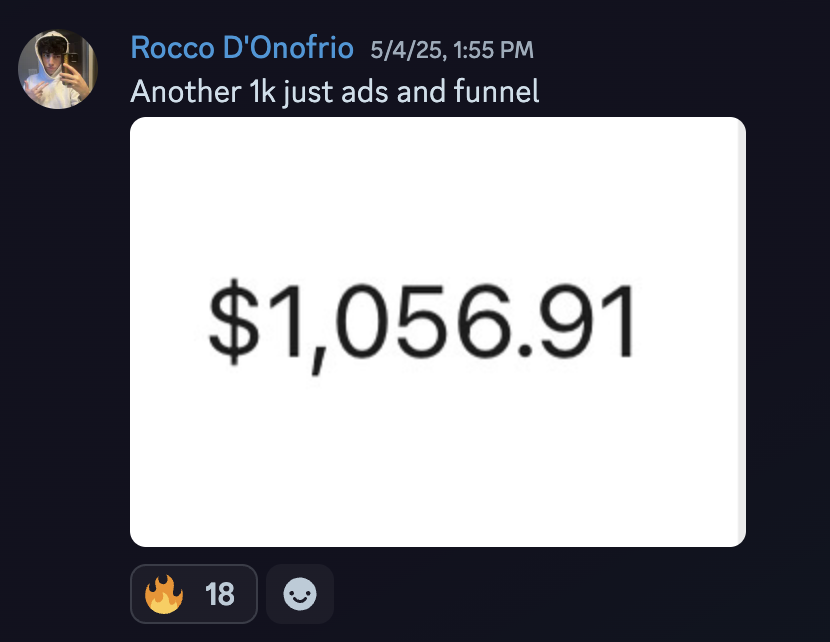Click the $1,056.91 amount in the image

click(422, 325)
